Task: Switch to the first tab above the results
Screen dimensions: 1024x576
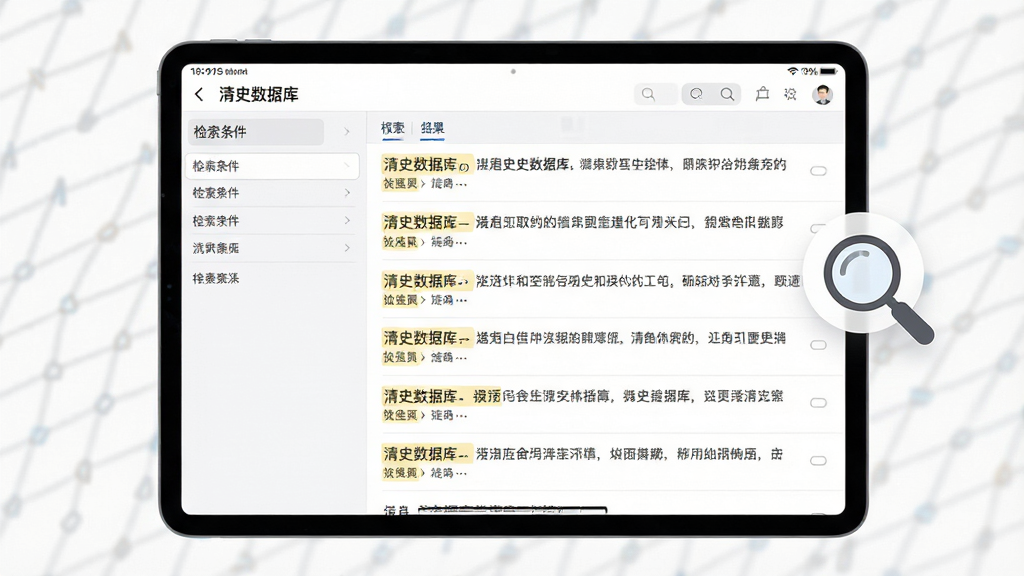Action: click(393, 128)
